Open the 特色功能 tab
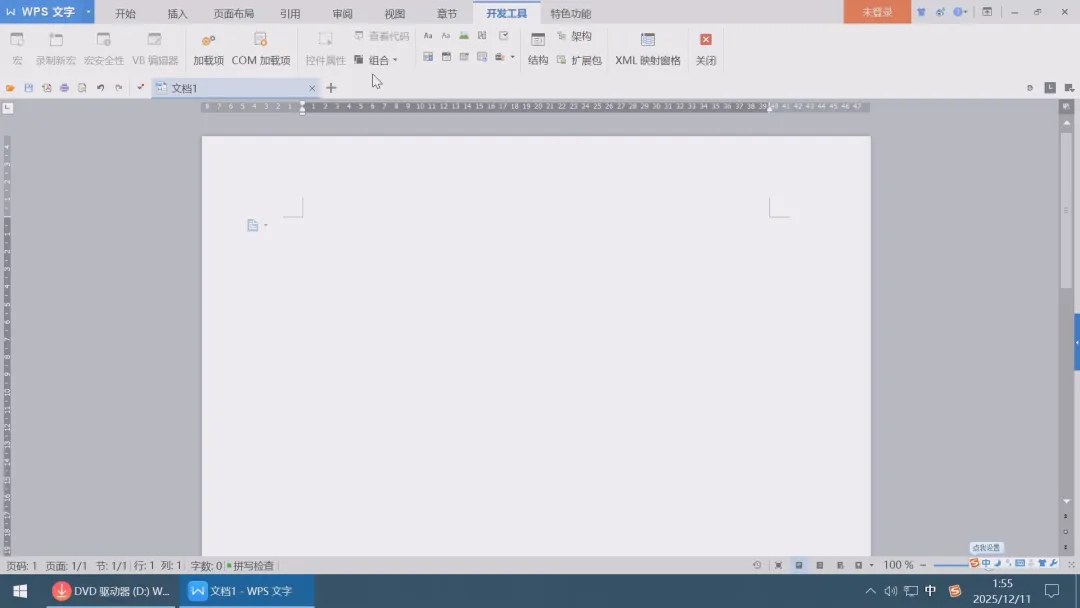Viewport: 1080px width, 608px height. 570,13
